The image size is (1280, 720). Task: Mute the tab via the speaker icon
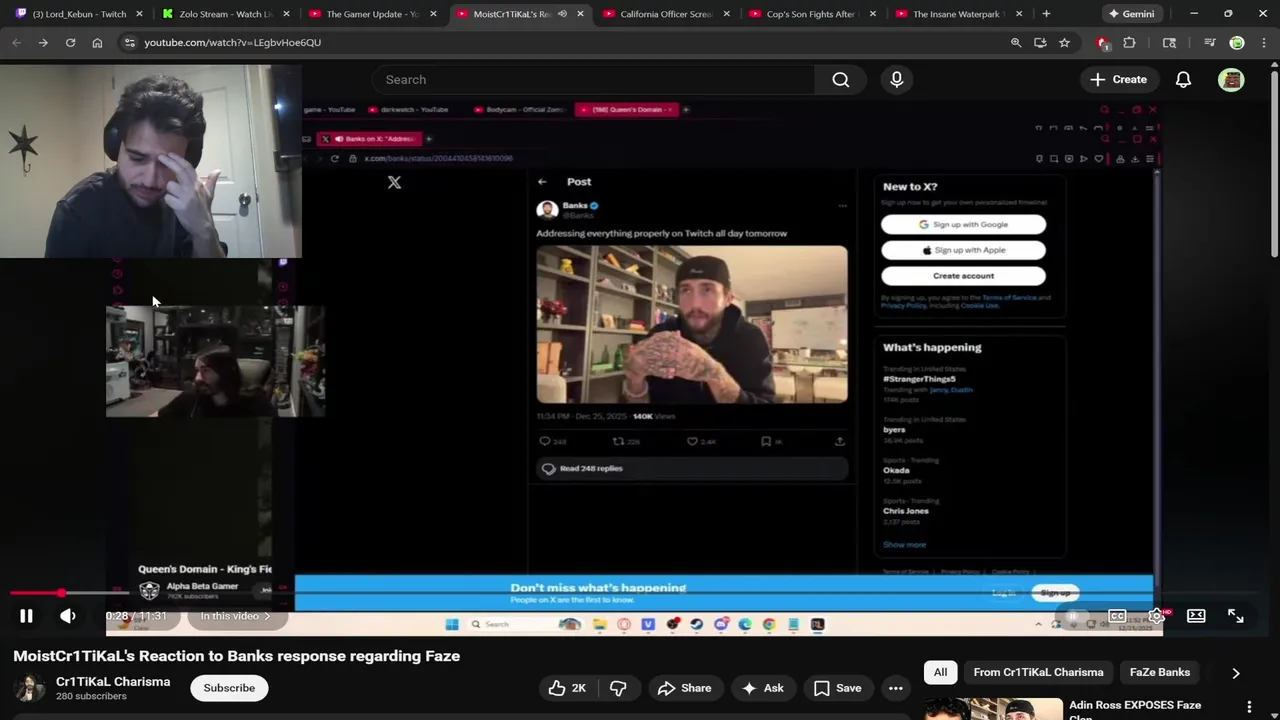point(562,14)
